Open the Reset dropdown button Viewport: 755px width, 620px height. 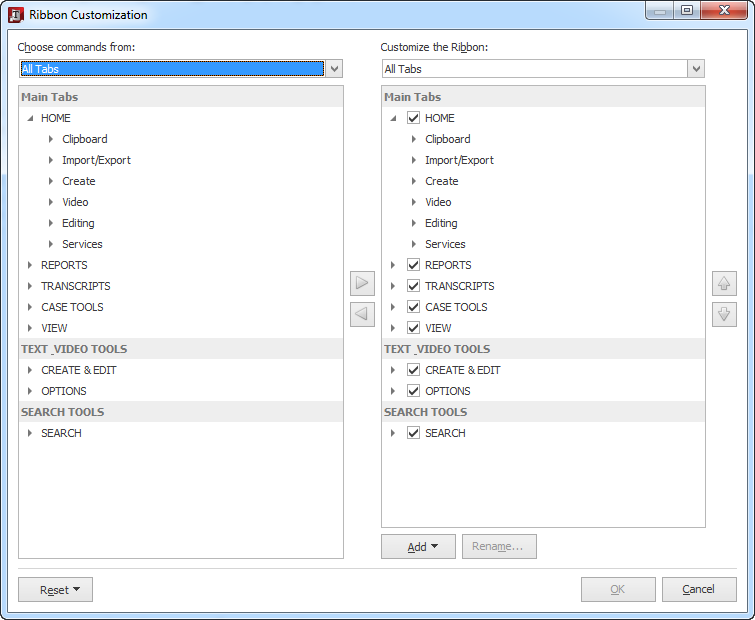click(x=55, y=590)
